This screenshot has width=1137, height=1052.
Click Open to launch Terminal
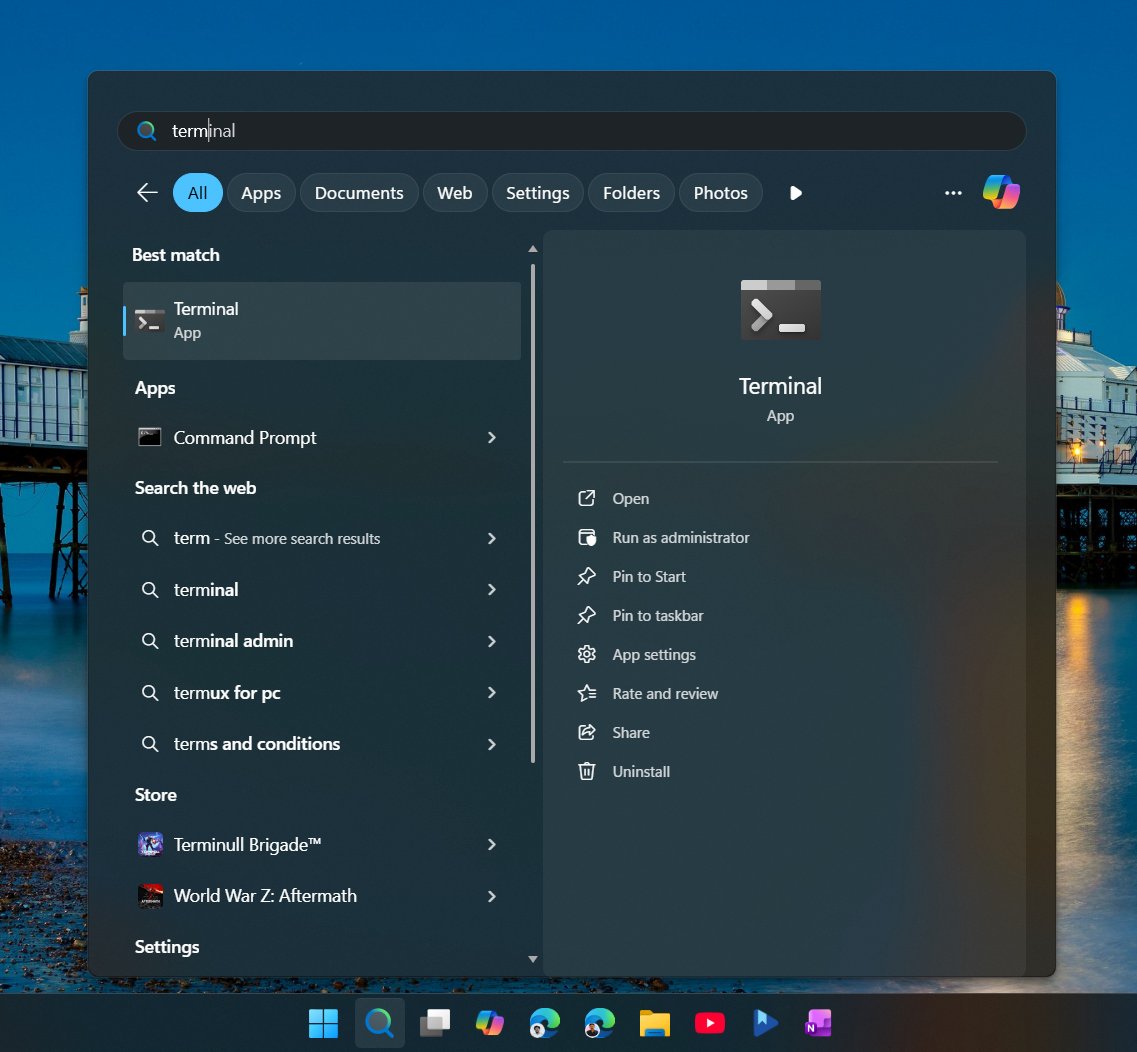pyautogui.click(x=629, y=498)
